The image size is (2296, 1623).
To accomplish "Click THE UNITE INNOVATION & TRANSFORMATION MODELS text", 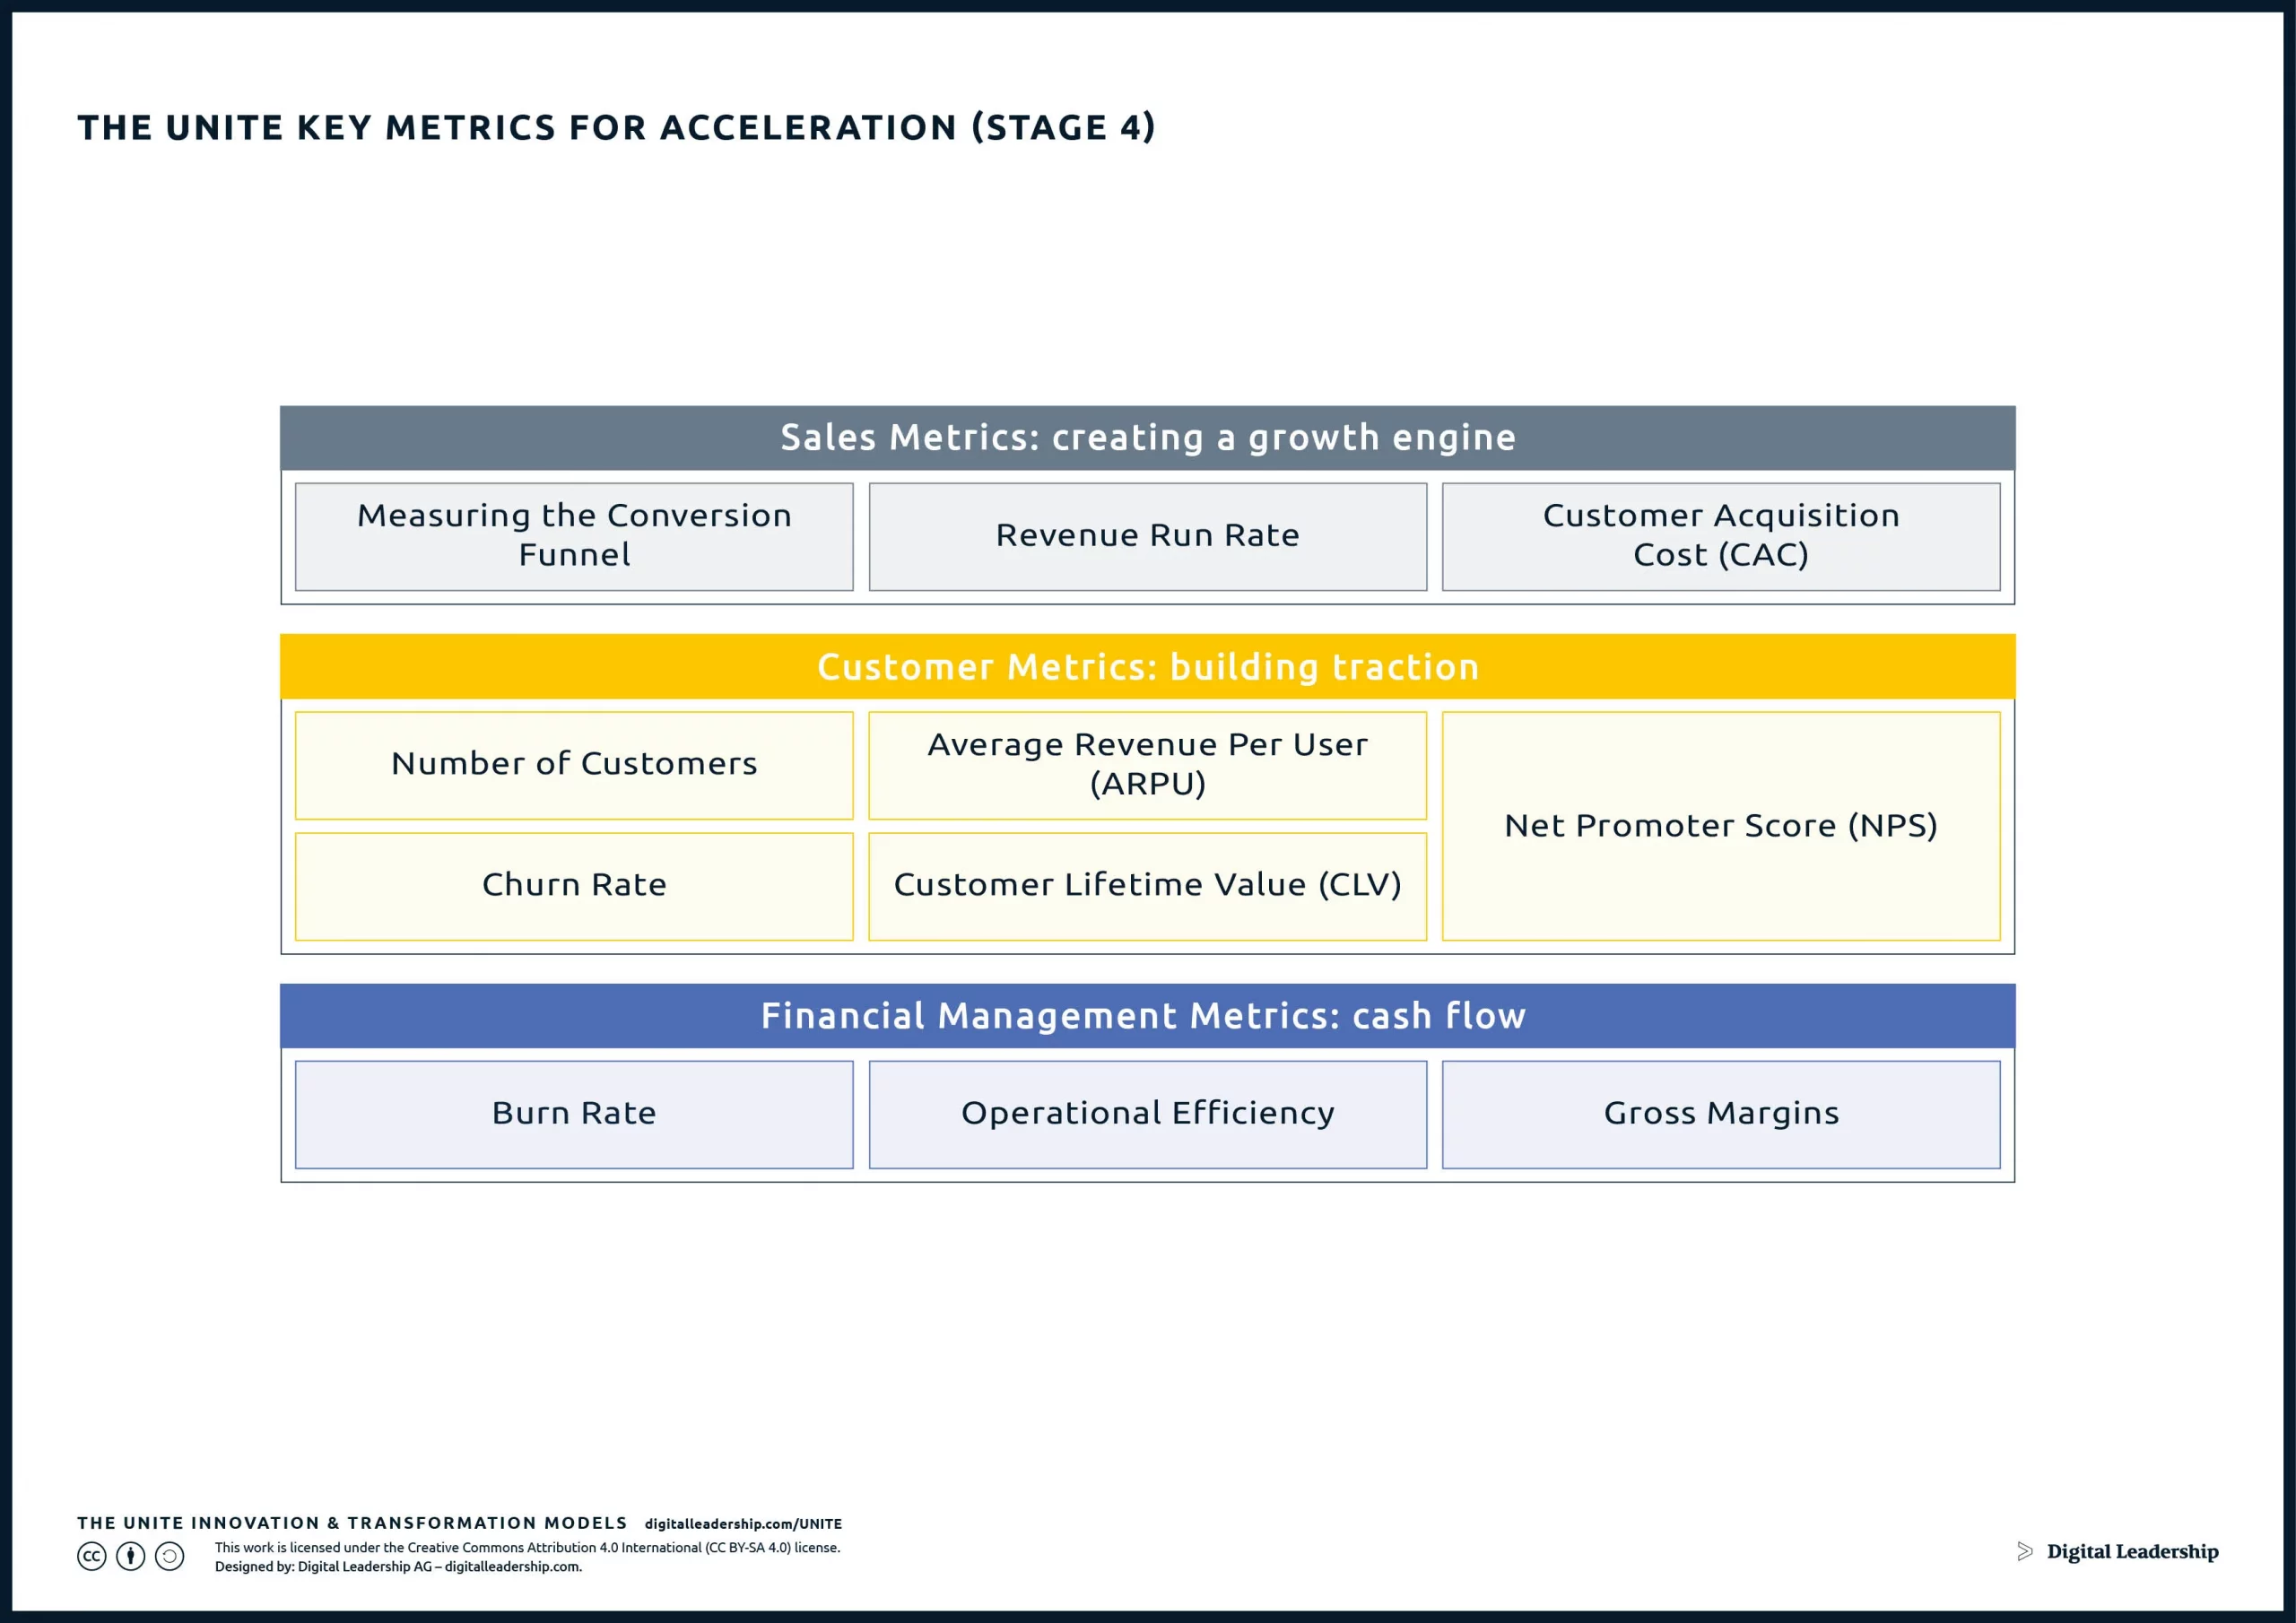I will coord(352,1523).
